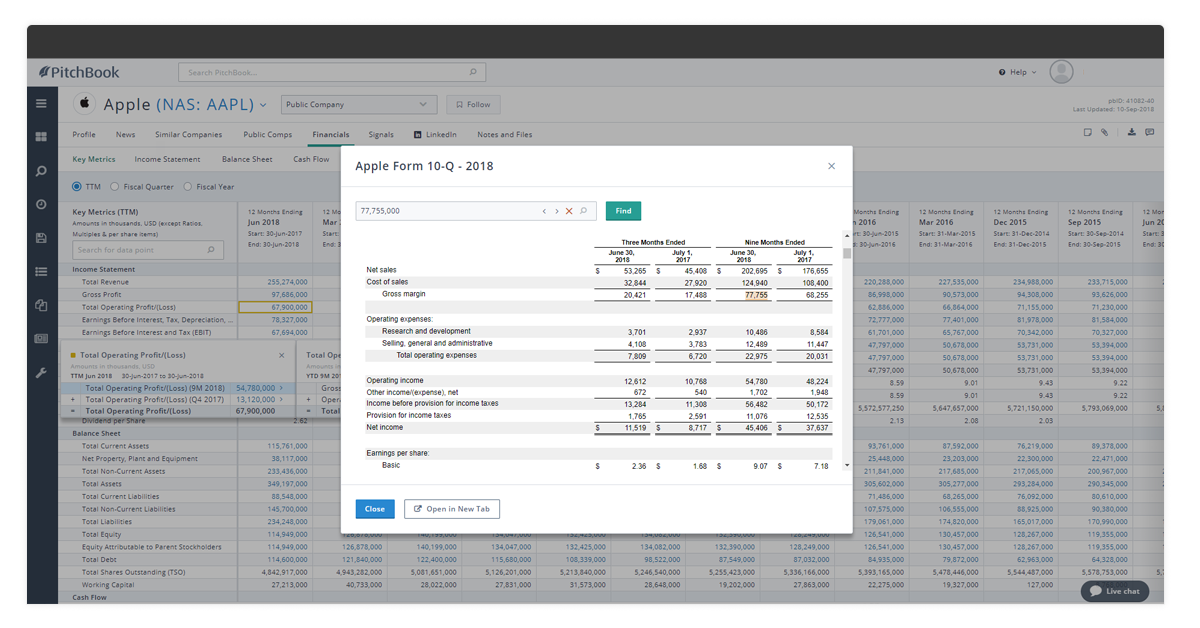The width and height of the screenshot is (1200, 628).
Task: Click the saved items disk icon in sidebar
Action: point(41,238)
